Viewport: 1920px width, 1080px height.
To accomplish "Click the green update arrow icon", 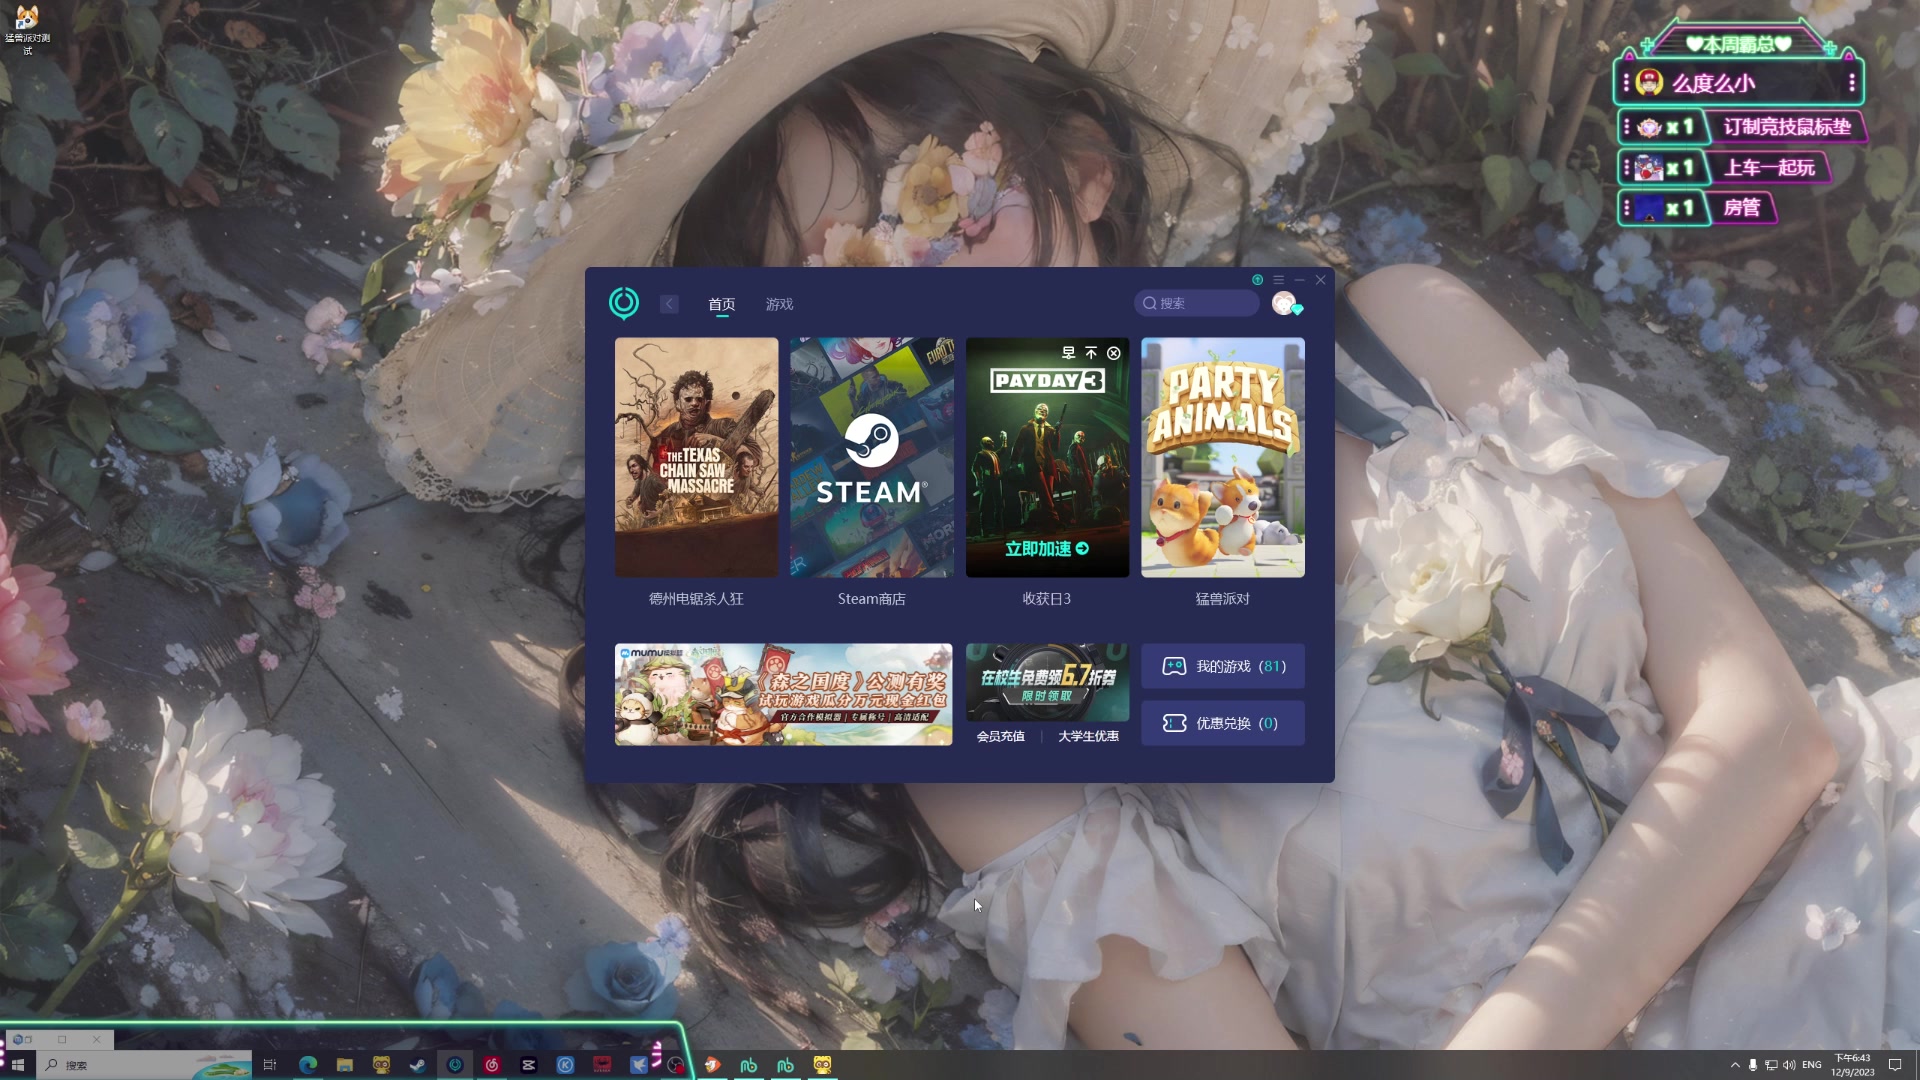I will [x=1257, y=280].
